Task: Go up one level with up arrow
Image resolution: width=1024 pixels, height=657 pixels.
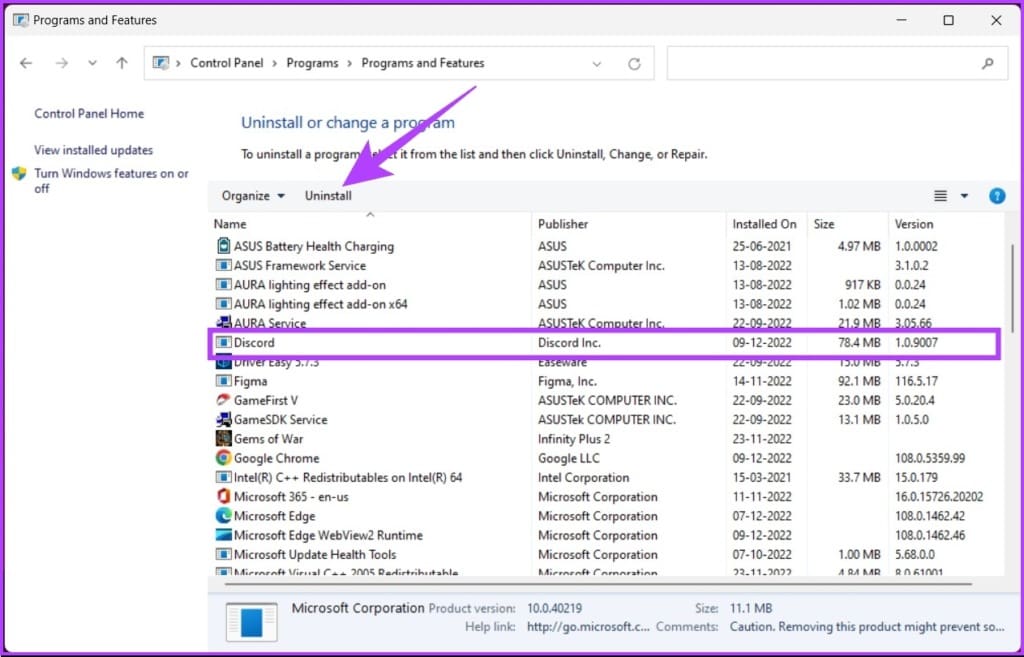Action: click(122, 63)
